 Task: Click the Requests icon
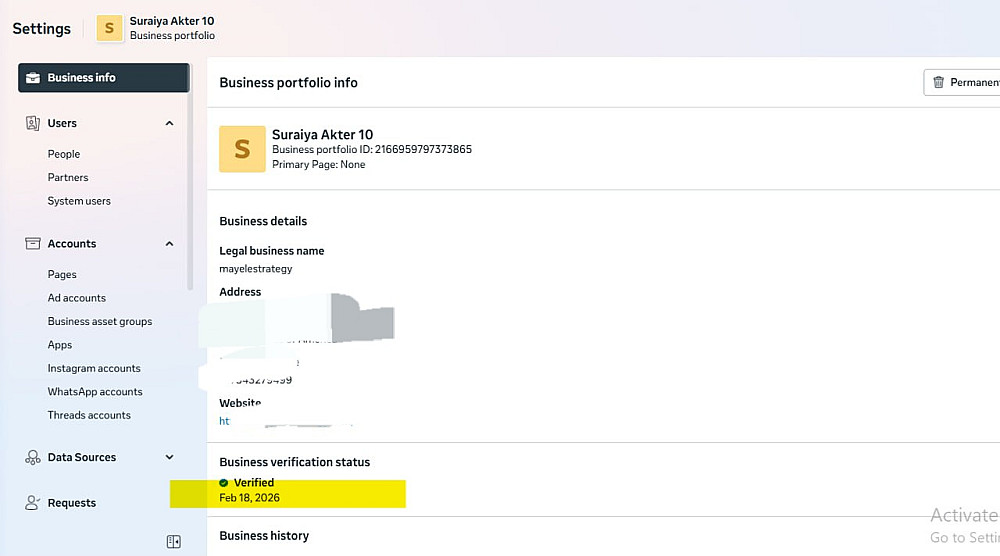click(33, 503)
